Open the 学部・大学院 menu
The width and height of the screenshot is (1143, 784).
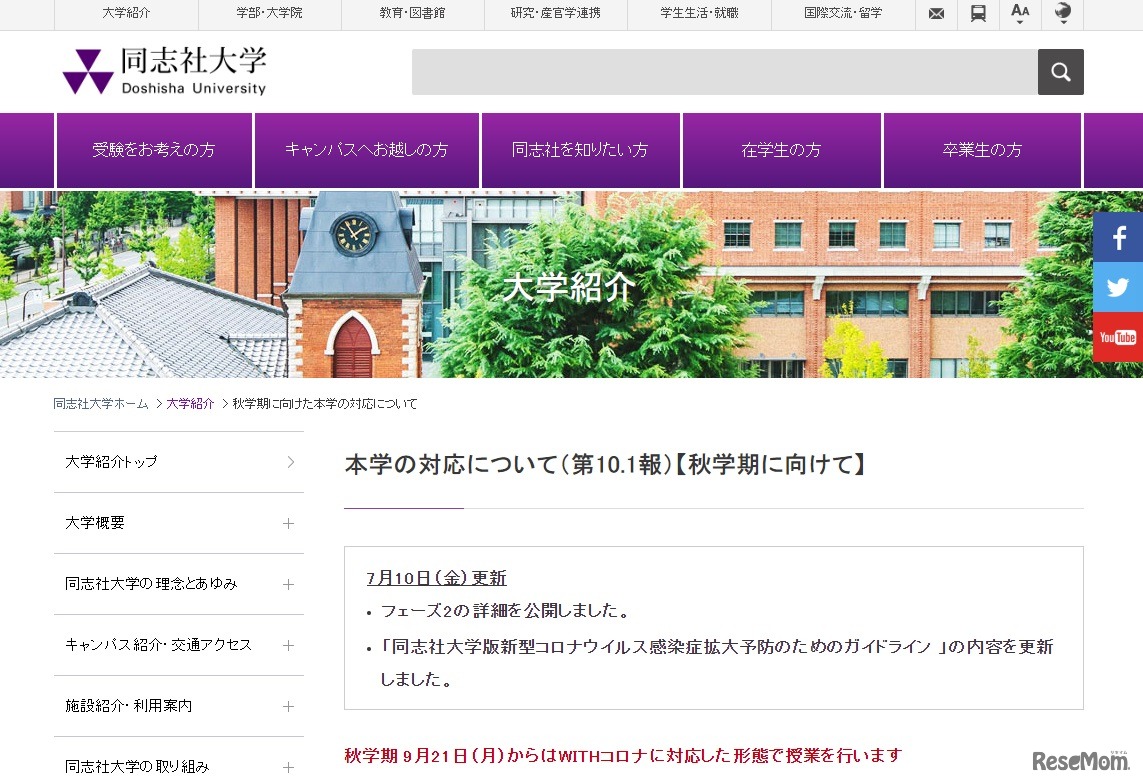coord(268,14)
